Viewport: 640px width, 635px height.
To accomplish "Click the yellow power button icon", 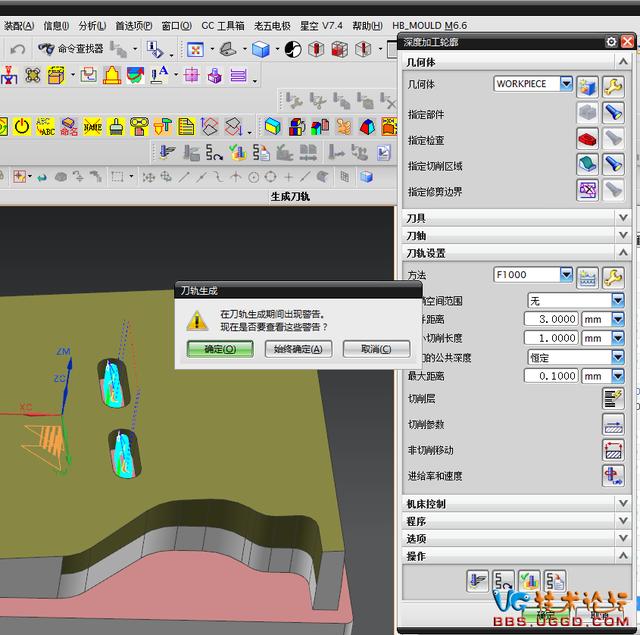I will pyautogui.click(x=22, y=127).
